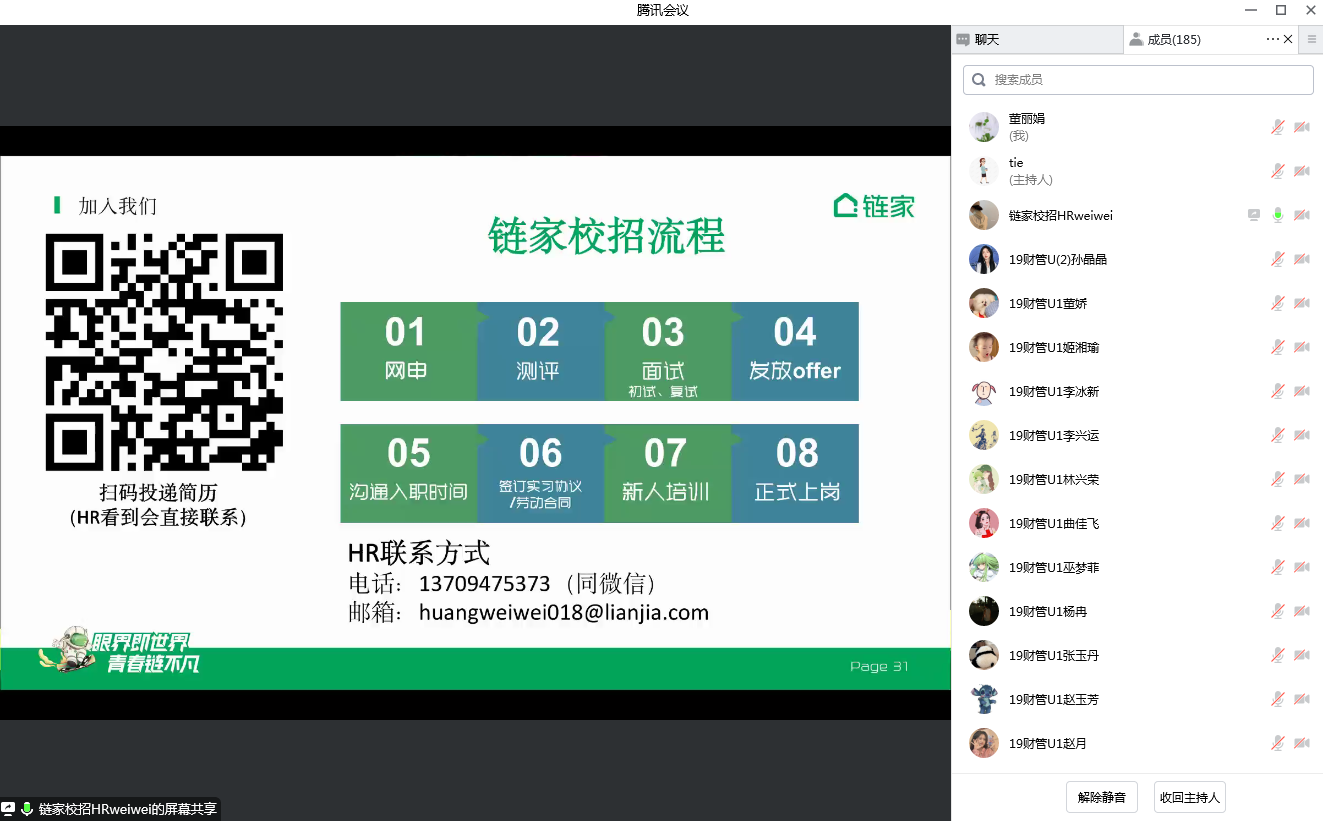Click the chat bubble icon on 聊天 tab
This screenshot has width=1323, height=821.
963,40
